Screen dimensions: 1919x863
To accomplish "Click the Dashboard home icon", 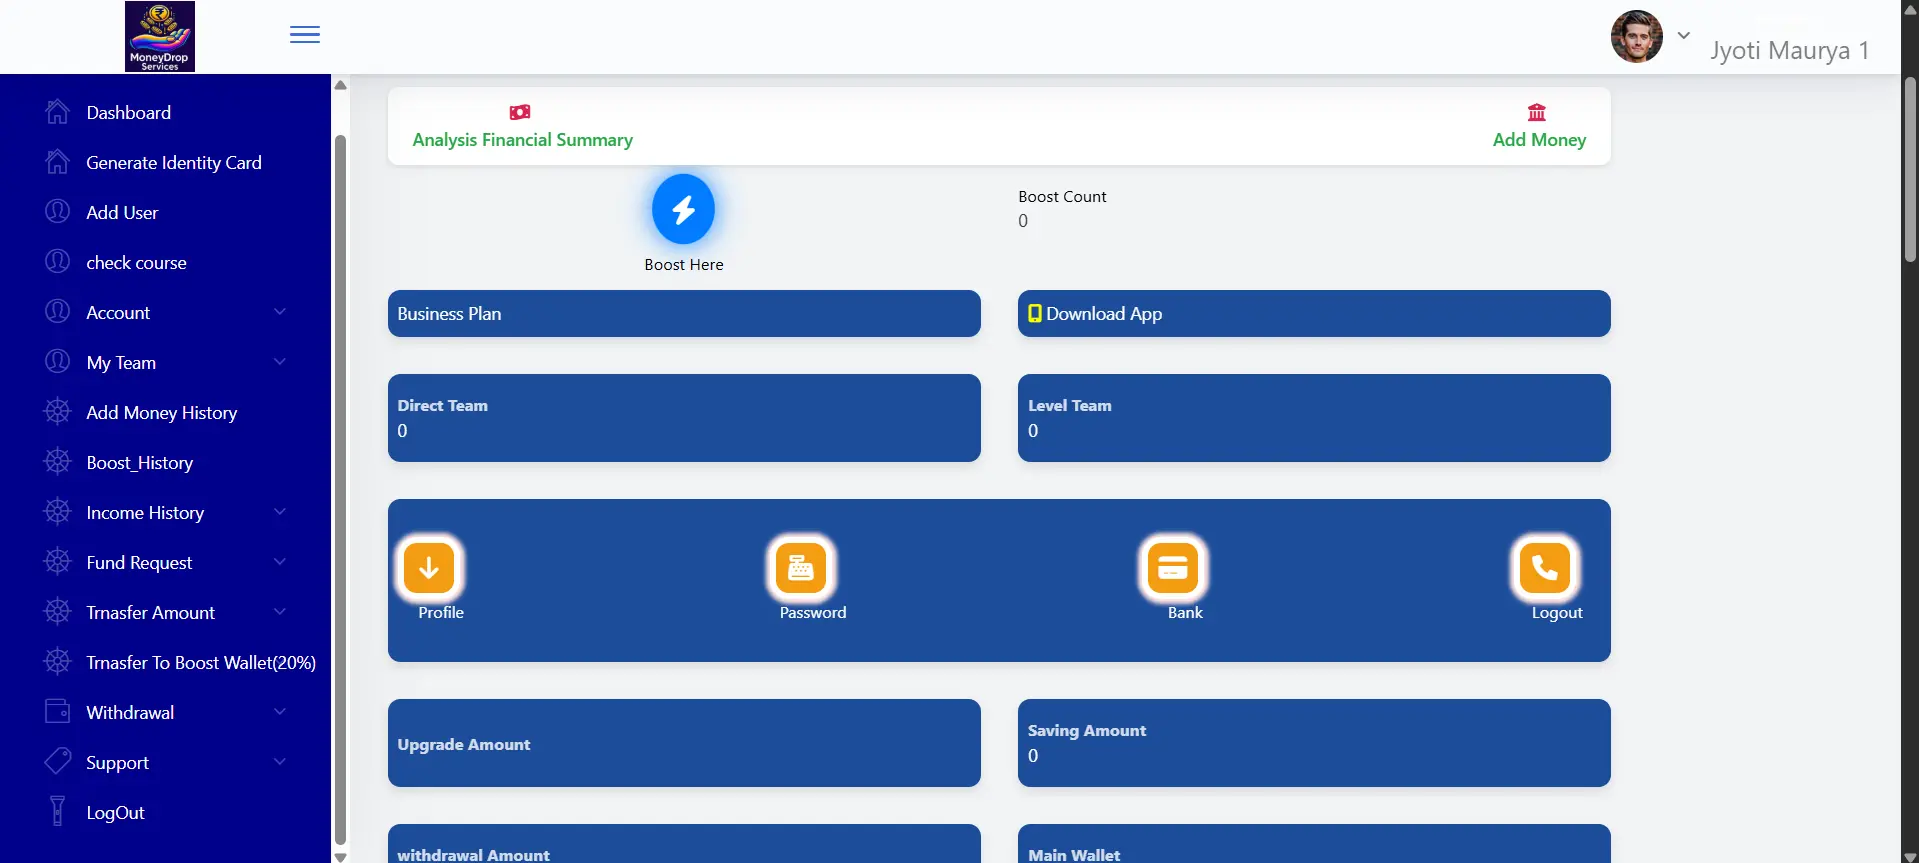I will click(x=58, y=112).
